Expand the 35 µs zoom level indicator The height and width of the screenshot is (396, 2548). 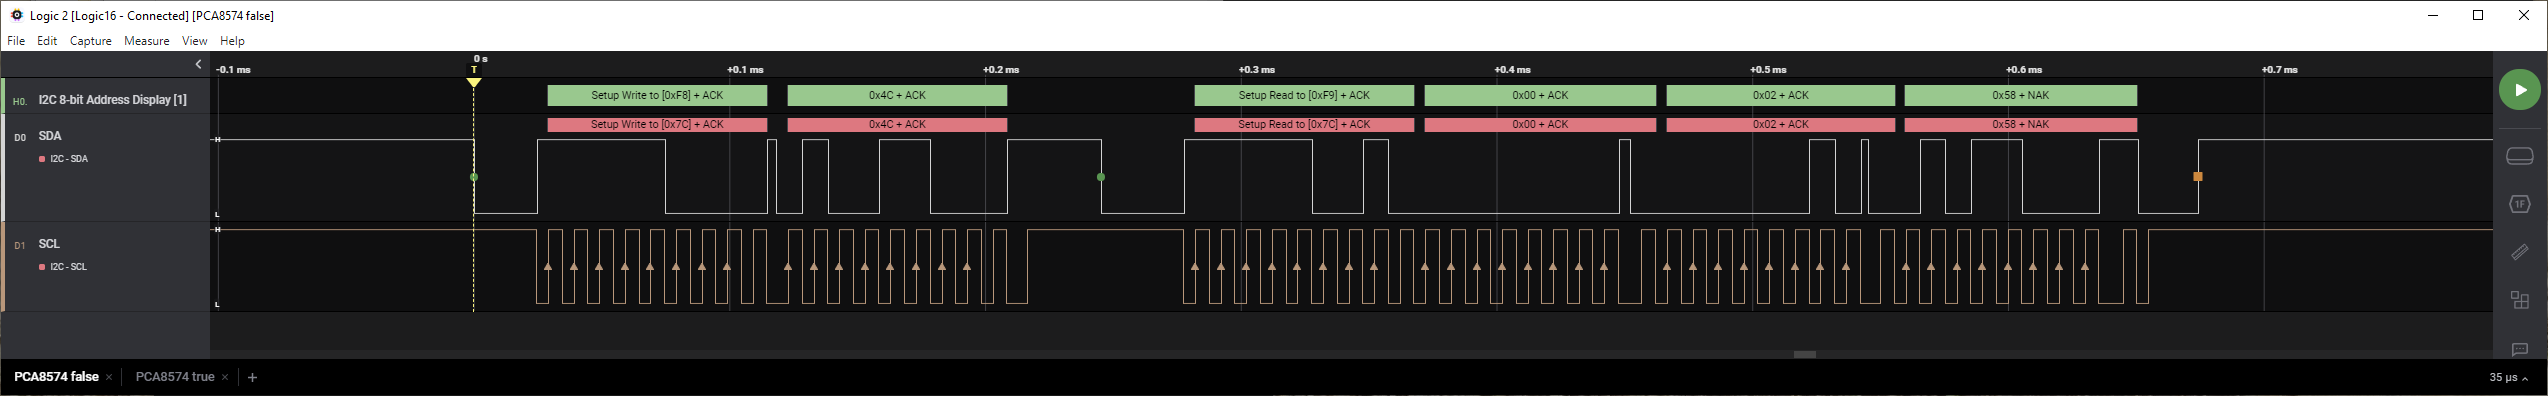(x=2509, y=378)
